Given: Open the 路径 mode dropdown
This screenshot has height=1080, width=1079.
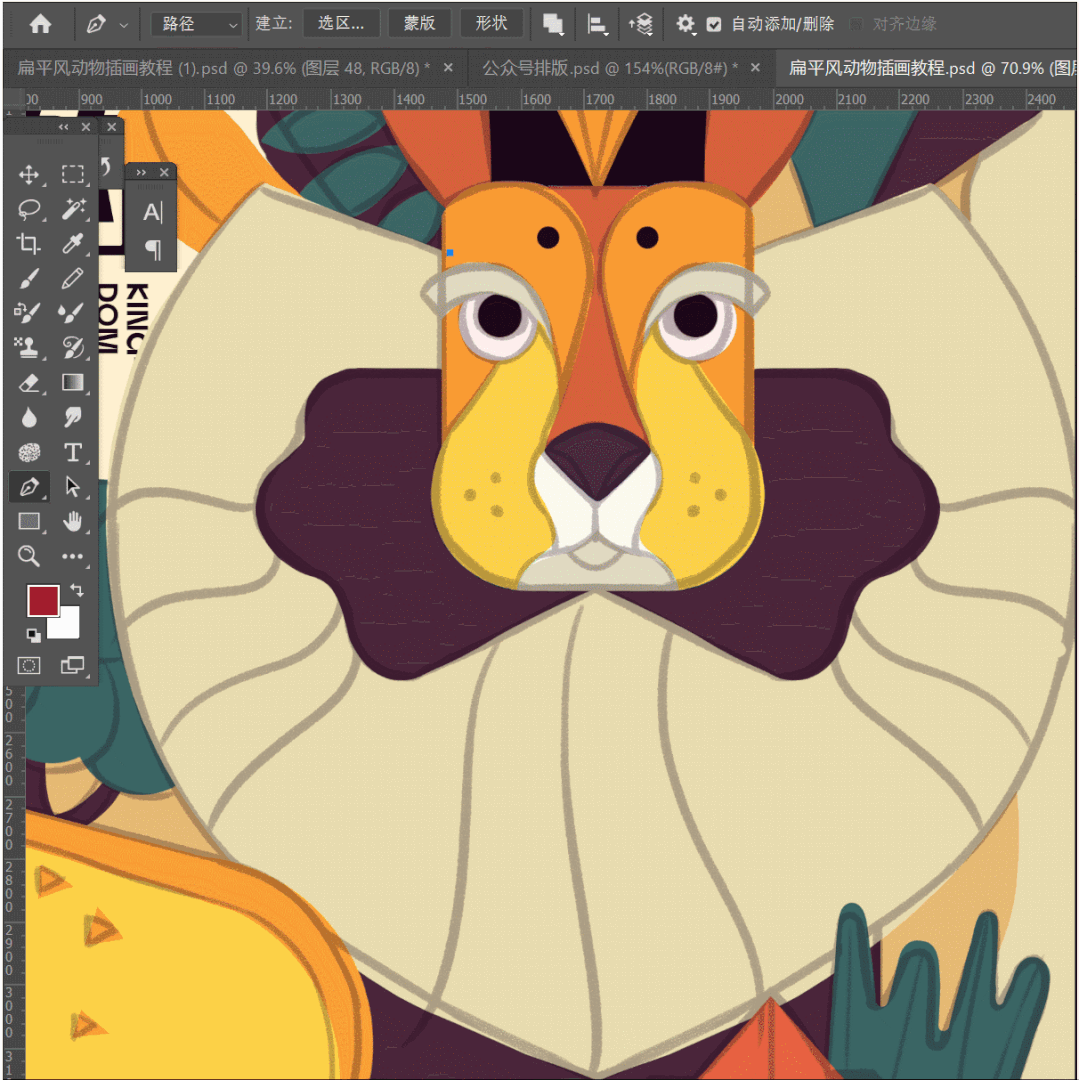Looking at the screenshot, I should [195, 24].
